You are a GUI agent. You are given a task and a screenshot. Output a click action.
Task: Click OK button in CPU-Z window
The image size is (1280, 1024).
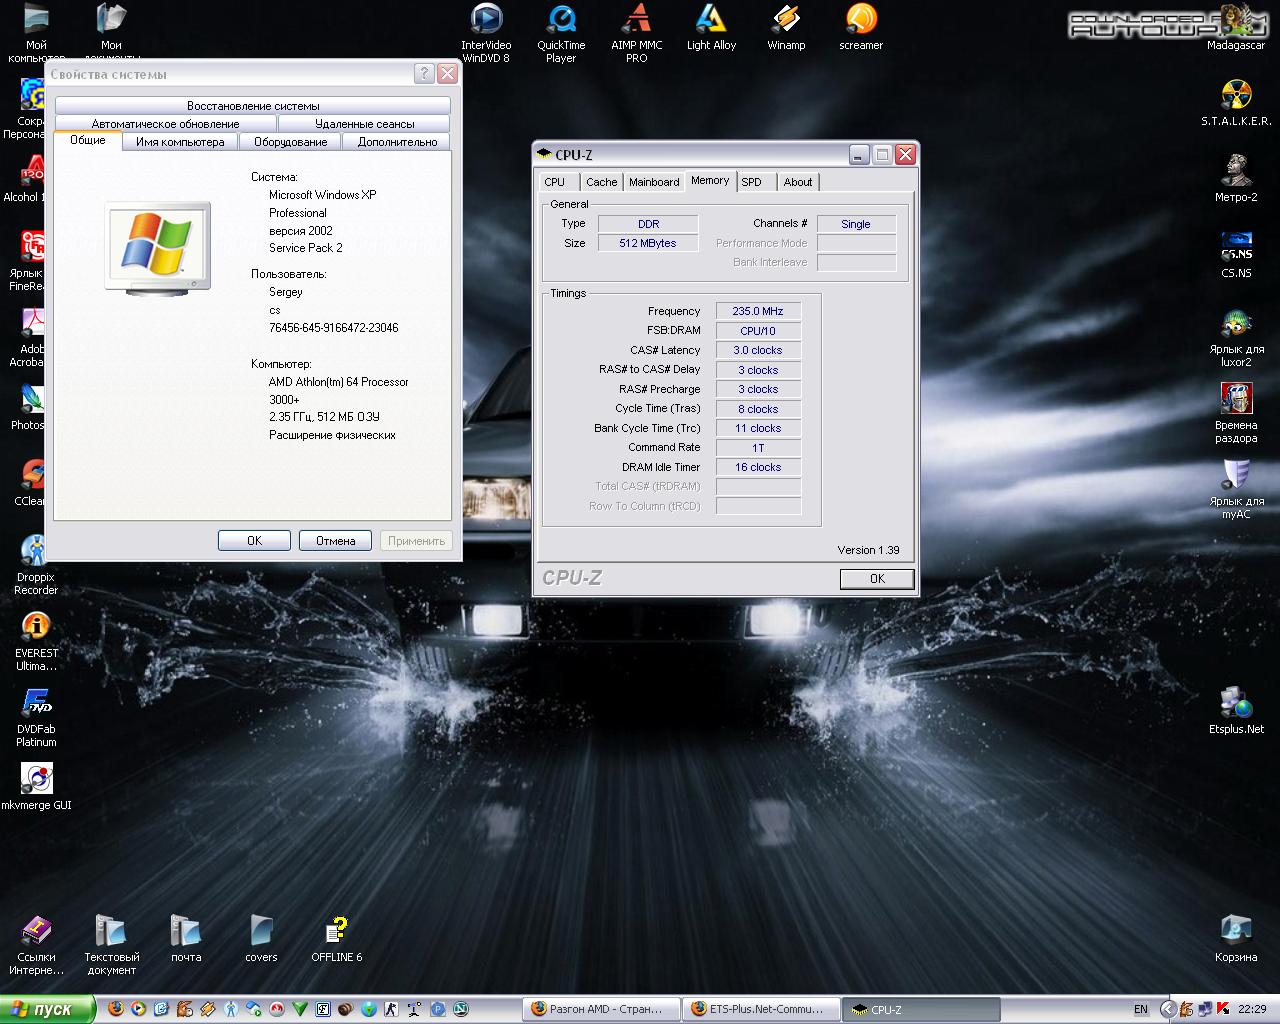(x=876, y=579)
